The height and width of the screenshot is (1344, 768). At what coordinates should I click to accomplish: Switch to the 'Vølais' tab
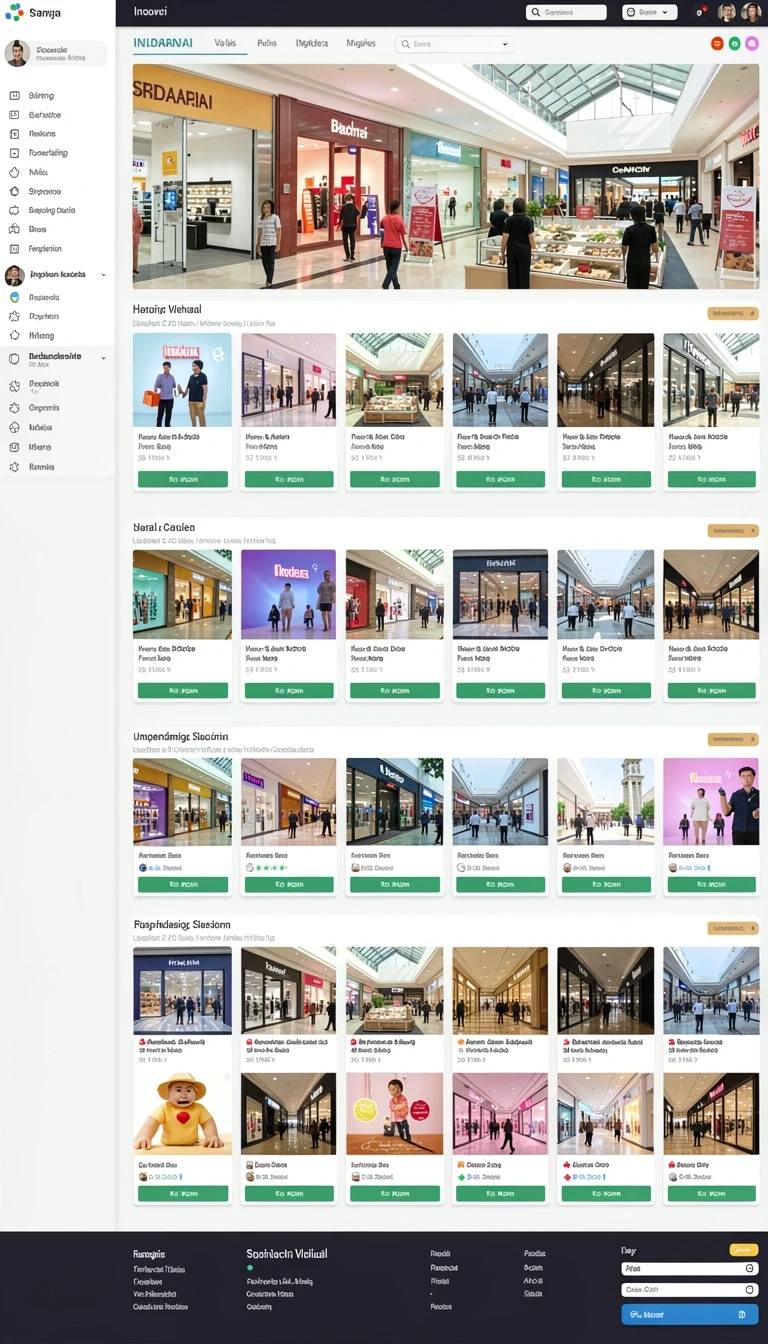pyautogui.click(x=225, y=44)
